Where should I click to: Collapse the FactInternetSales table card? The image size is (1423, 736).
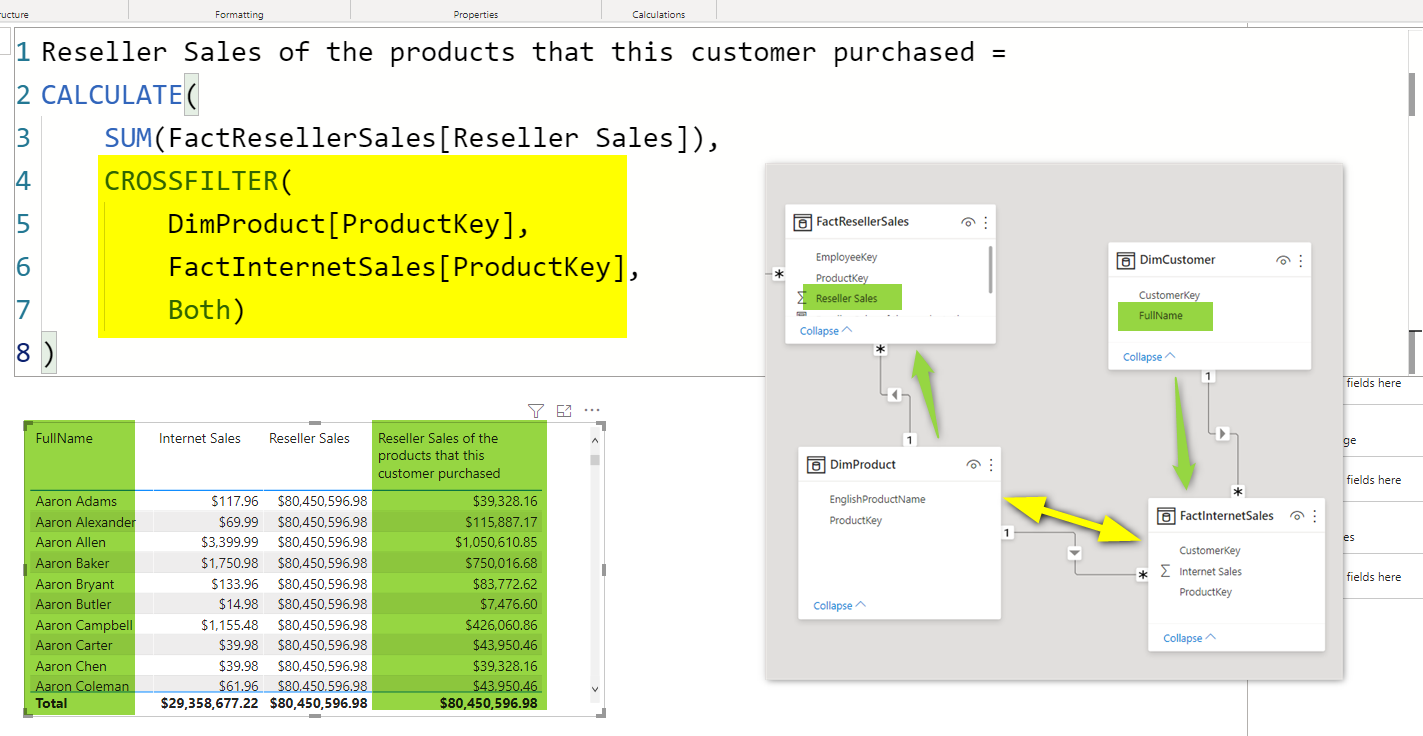[1188, 638]
